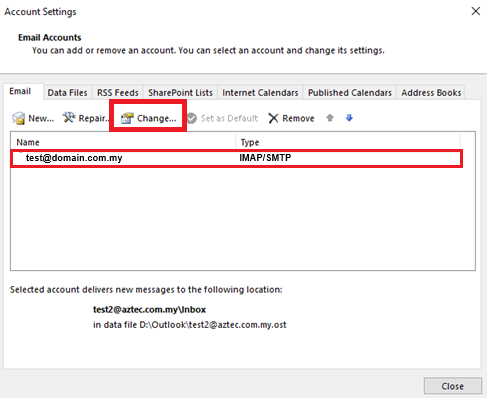487x399 pixels.
Task: Click the Change... label in toolbar
Action: pyautogui.click(x=157, y=118)
